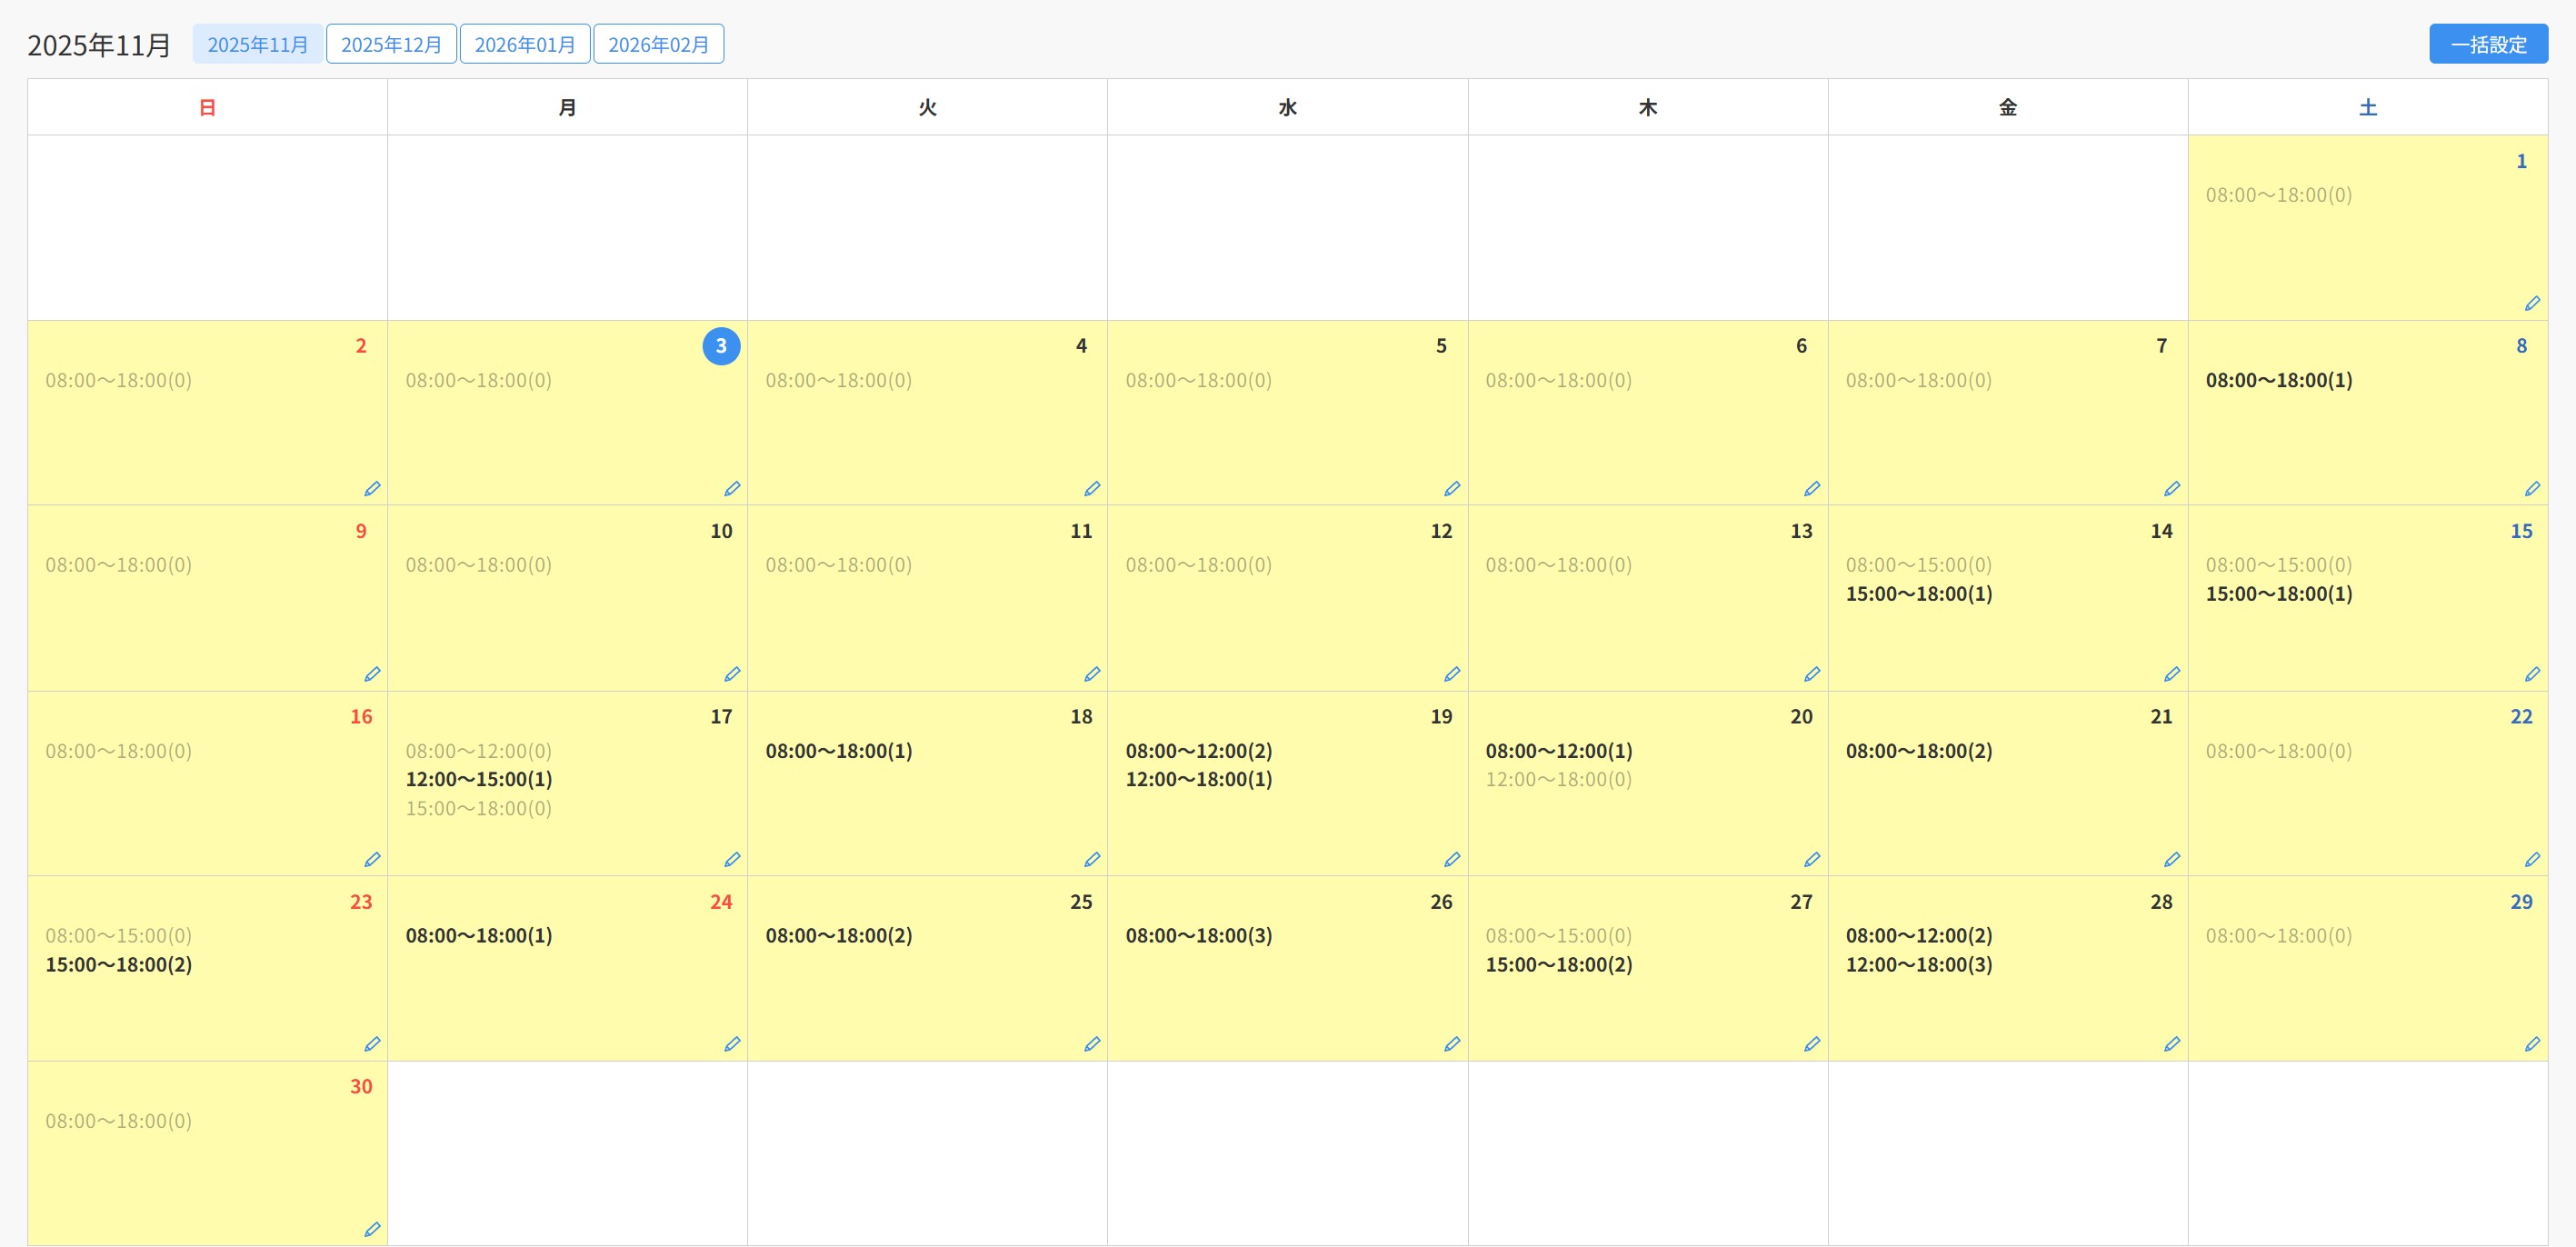The width and height of the screenshot is (2576, 1247).
Task: Click 15:00〜18:00(2) slot on November 27
Action: pyautogui.click(x=1558, y=964)
